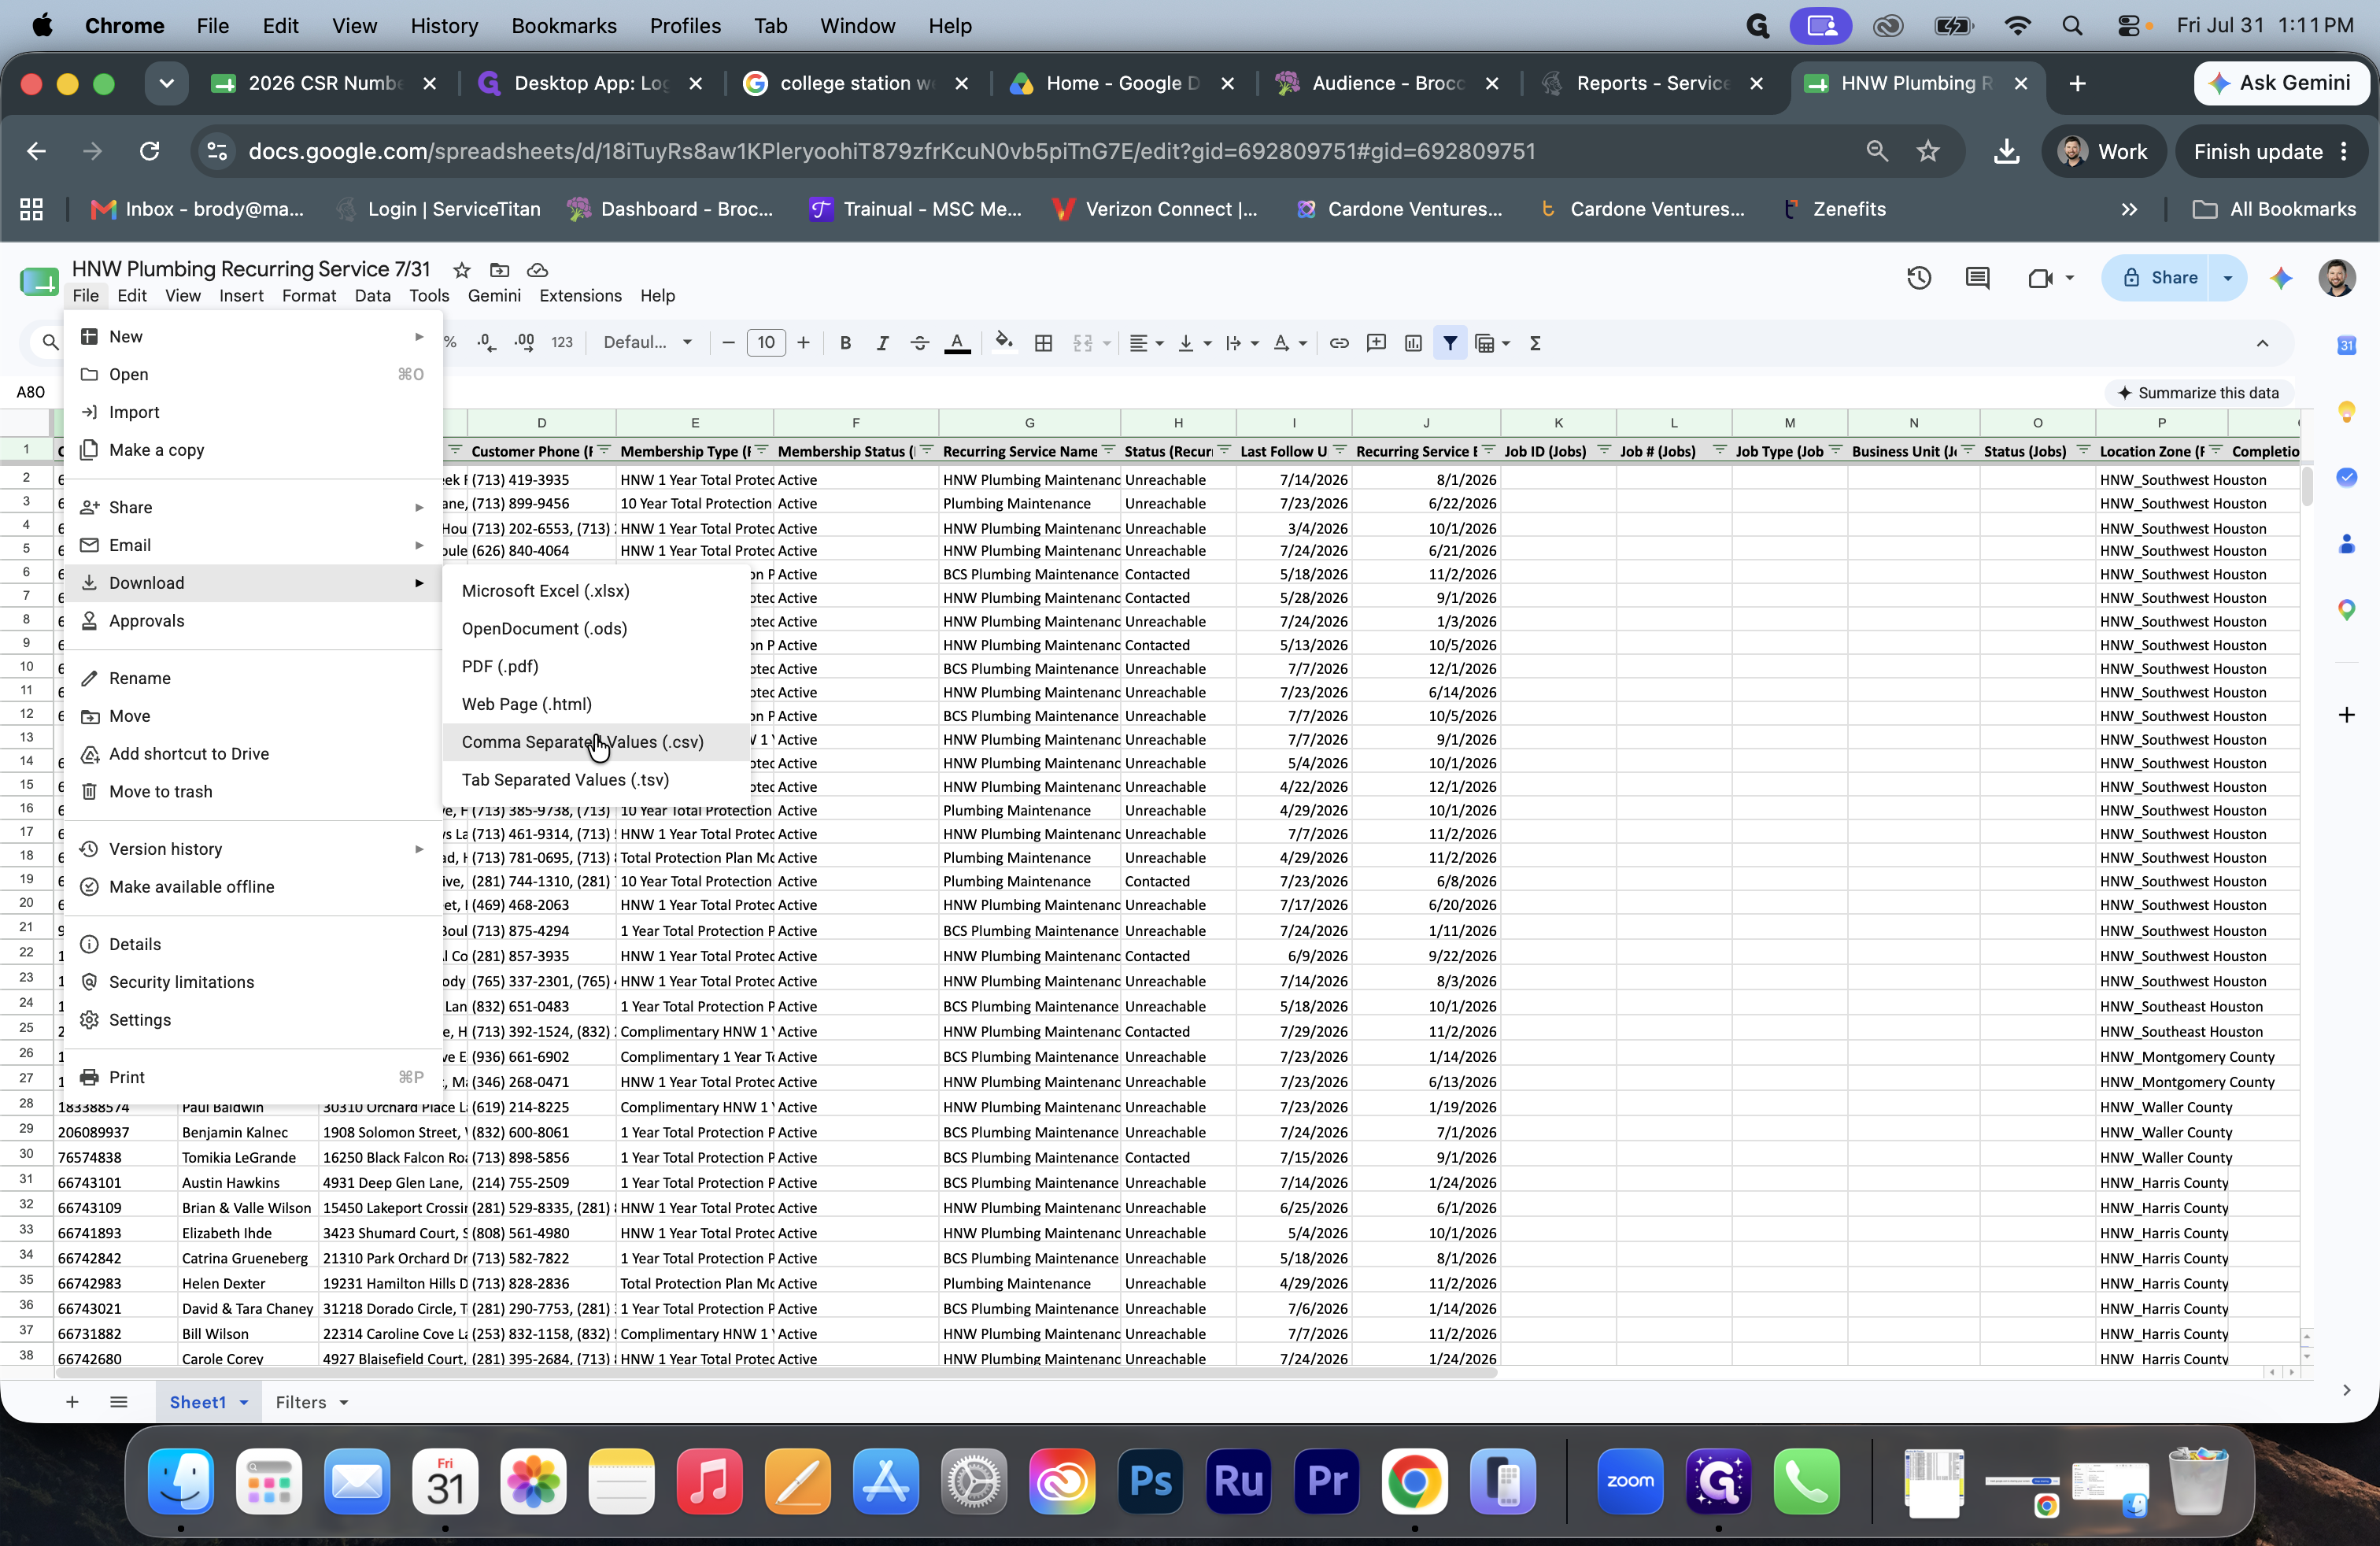This screenshot has width=2380, height=1546.
Task: Open the Sheet1 tab dropdown arrow
Action: pos(243,1402)
